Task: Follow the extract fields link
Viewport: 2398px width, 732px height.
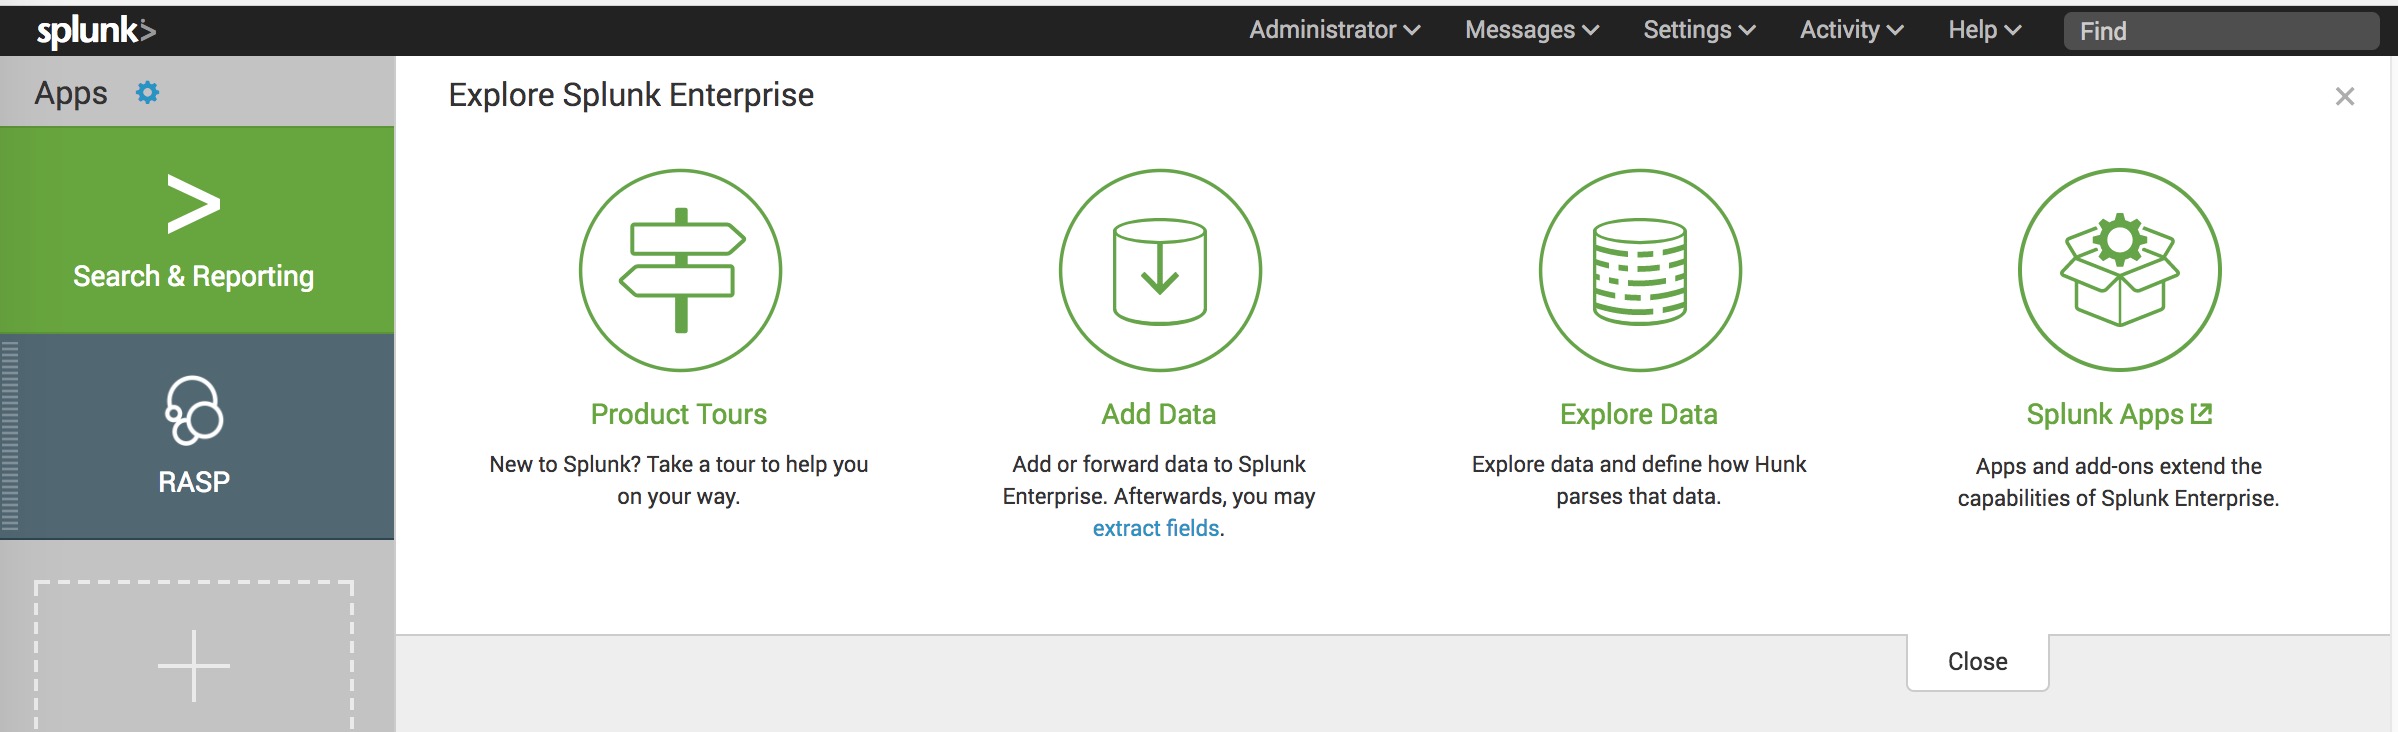Action: point(1156,528)
